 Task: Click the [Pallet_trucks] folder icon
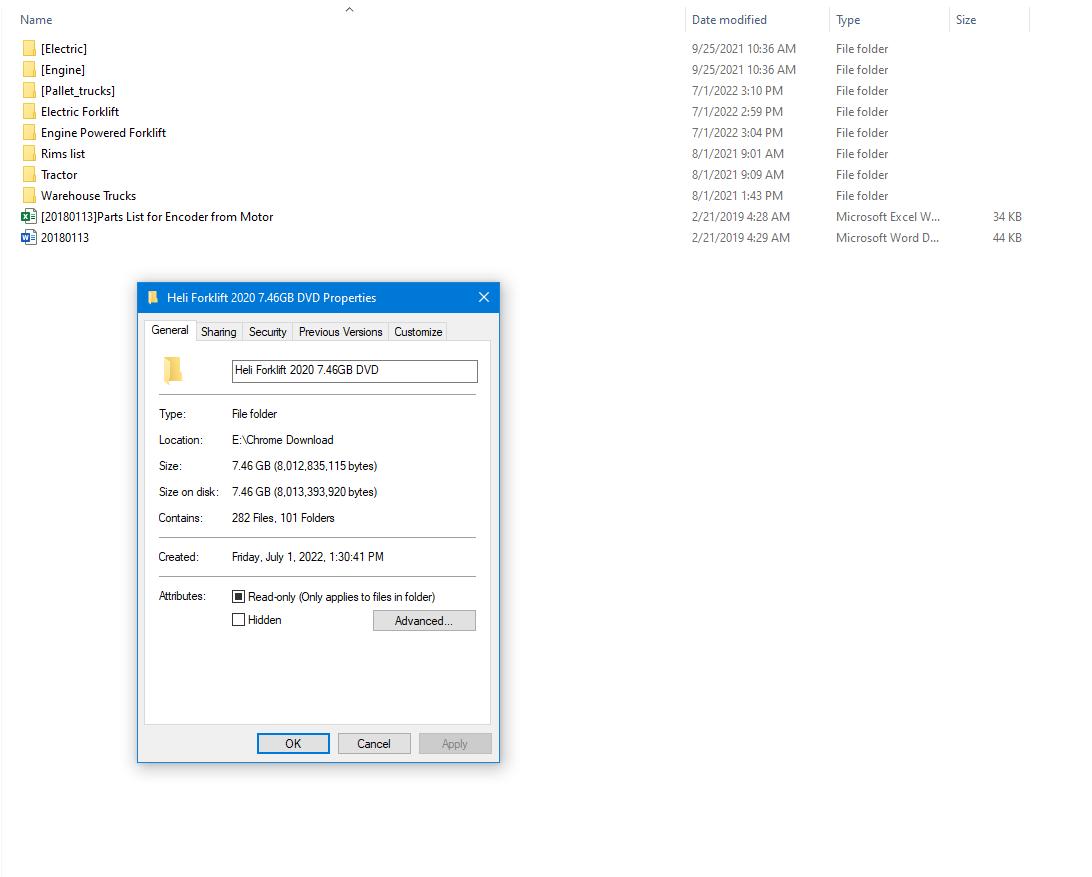pyautogui.click(x=29, y=91)
